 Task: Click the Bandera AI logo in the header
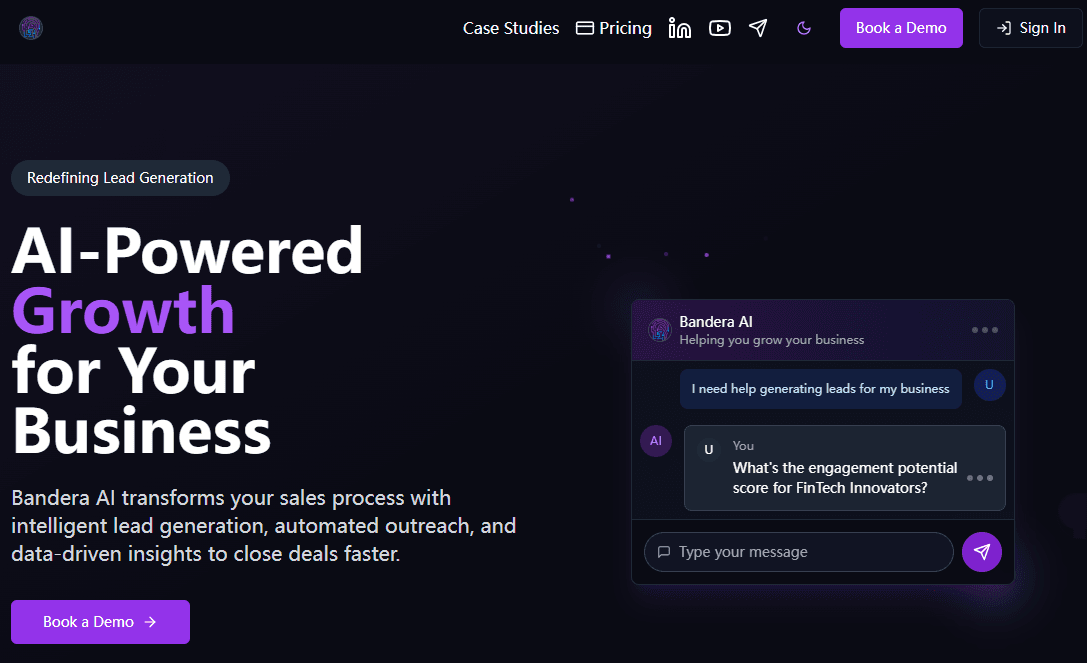31,28
